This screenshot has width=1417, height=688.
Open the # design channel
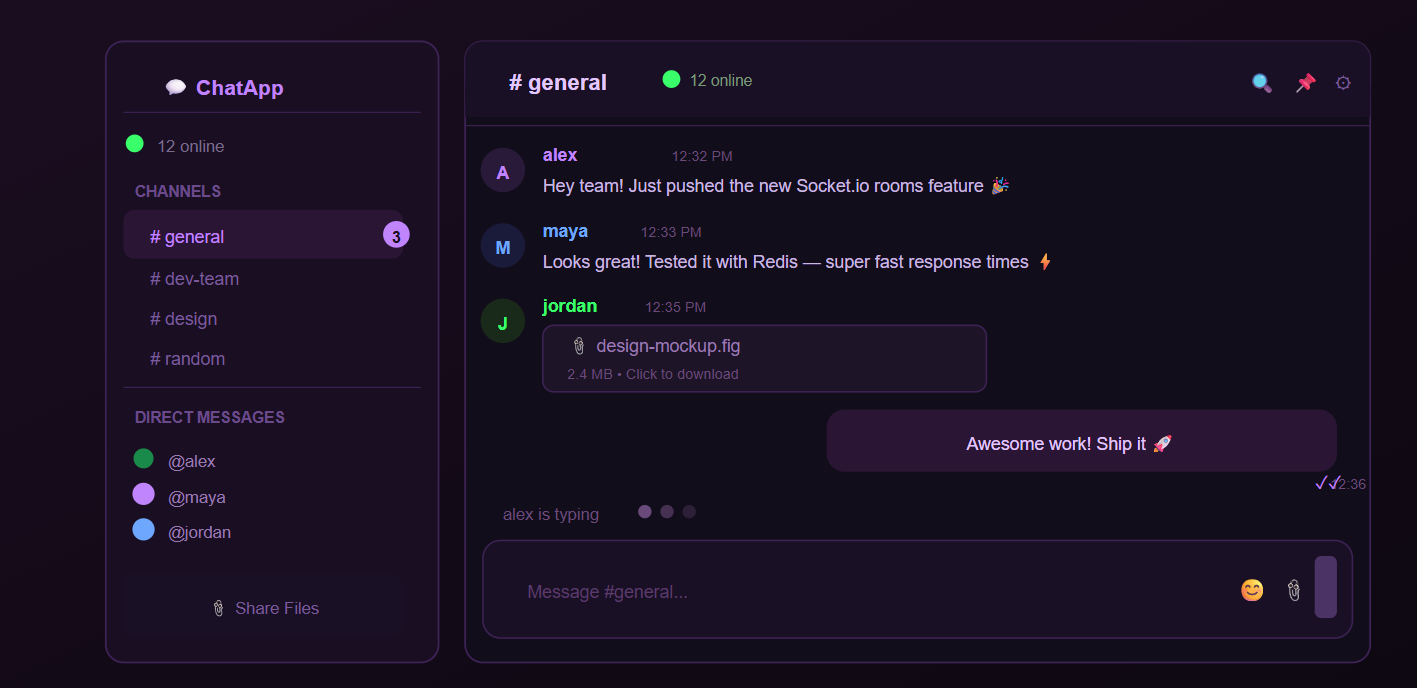tap(183, 319)
